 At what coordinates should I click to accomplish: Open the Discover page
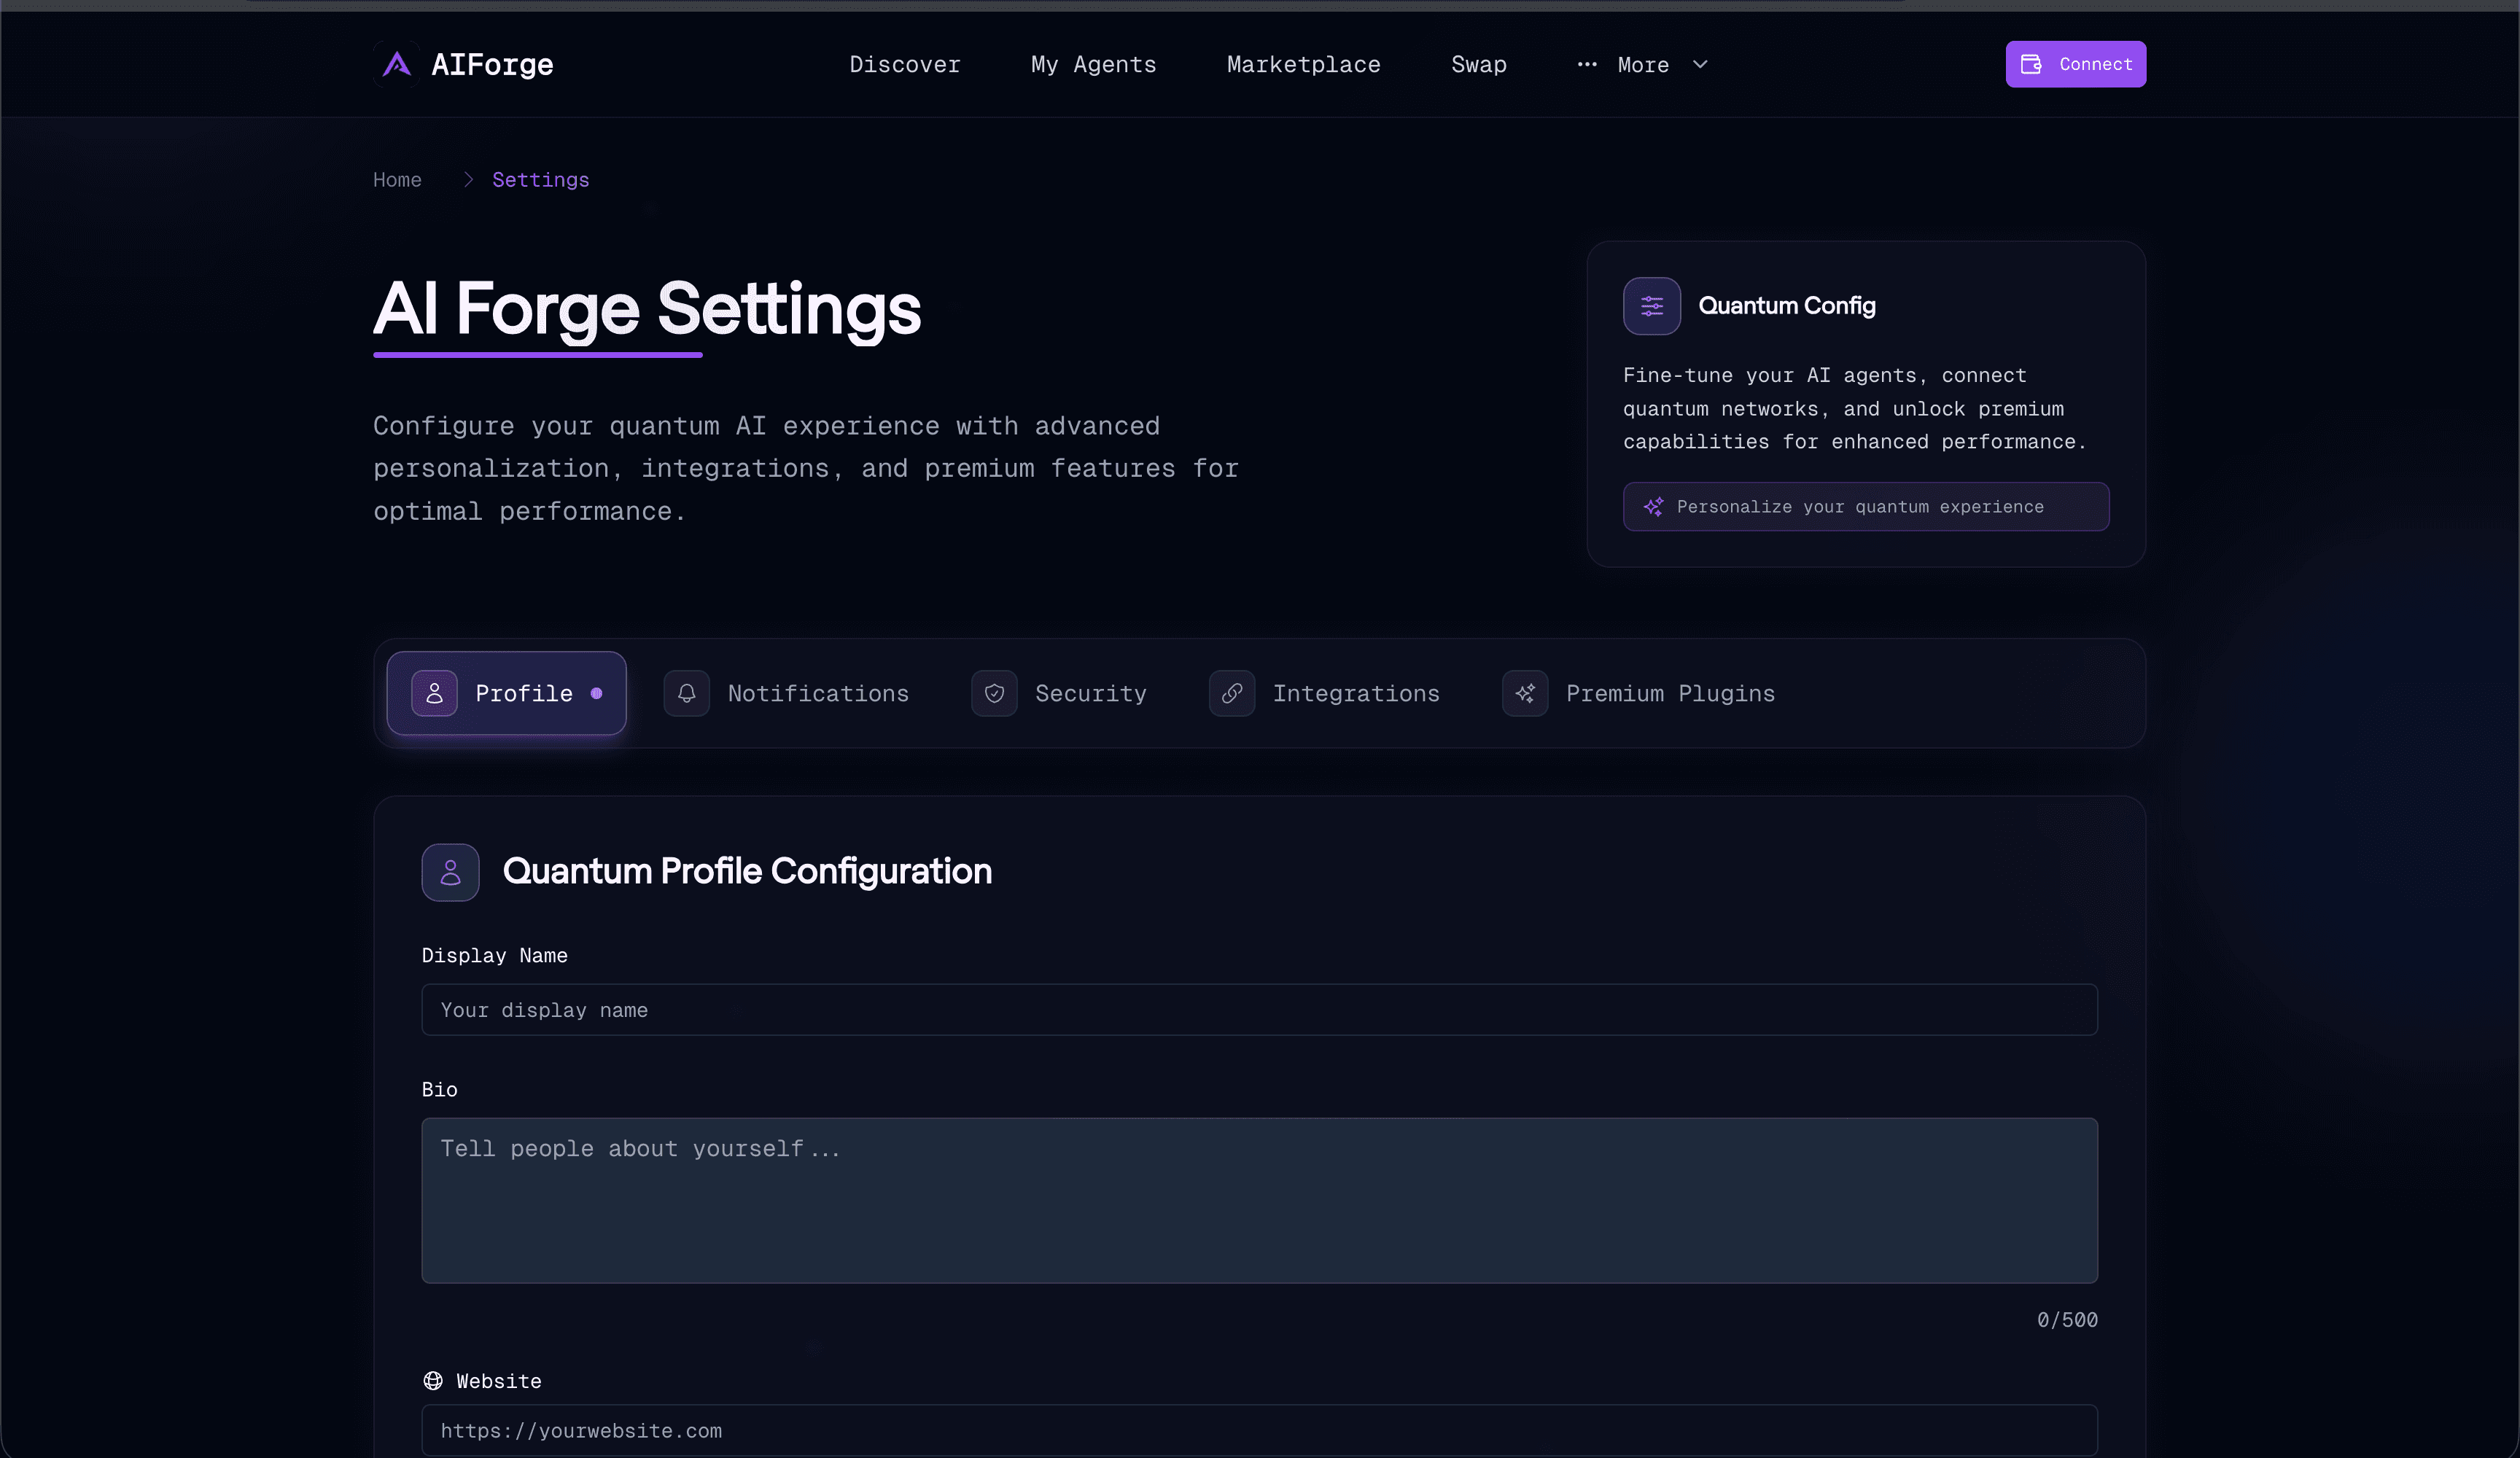coord(905,64)
